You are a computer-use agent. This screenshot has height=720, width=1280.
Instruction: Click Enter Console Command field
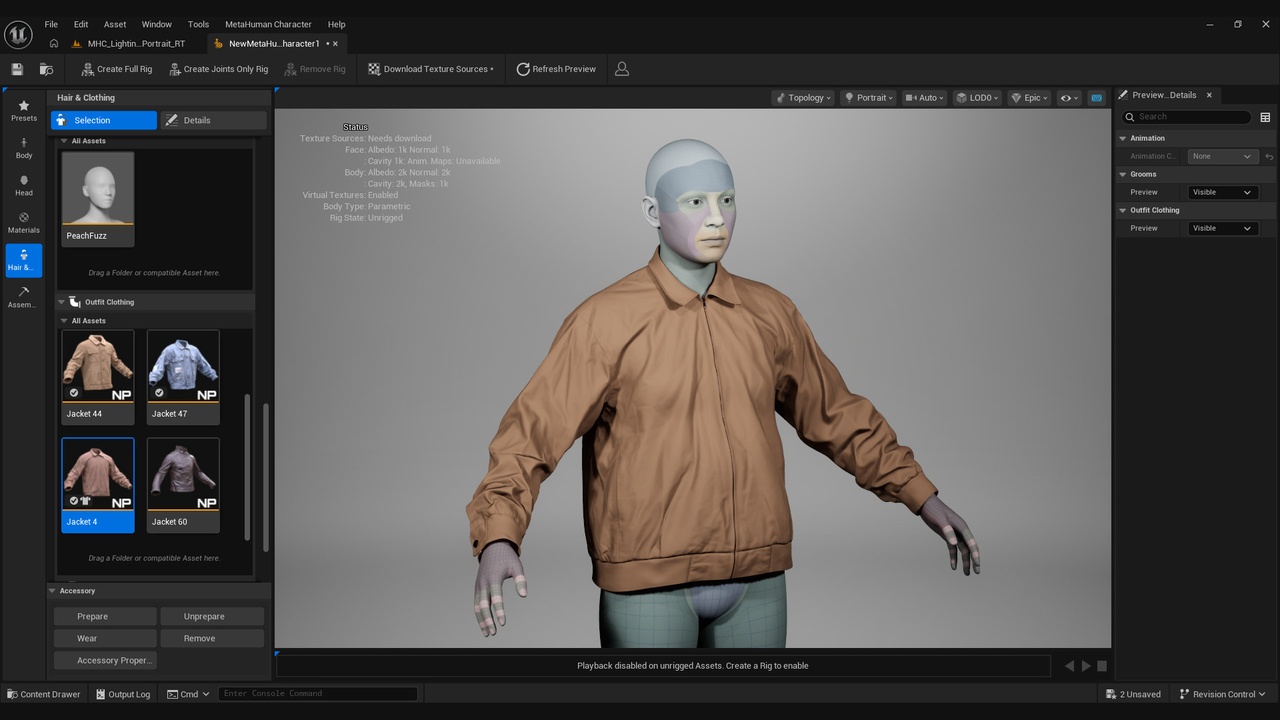[318, 693]
